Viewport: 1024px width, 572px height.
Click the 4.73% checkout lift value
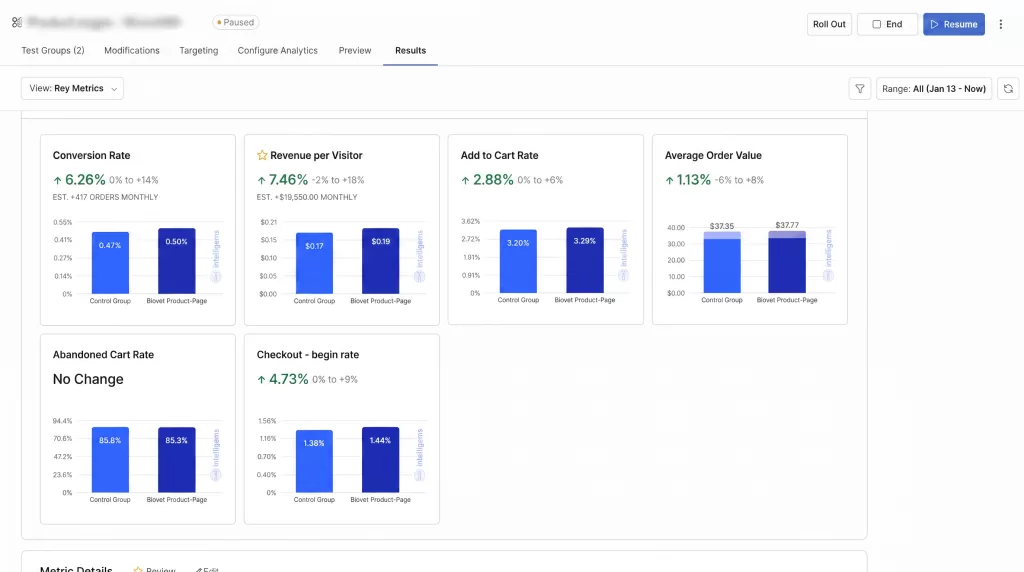pyautogui.click(x=288, y=379)
